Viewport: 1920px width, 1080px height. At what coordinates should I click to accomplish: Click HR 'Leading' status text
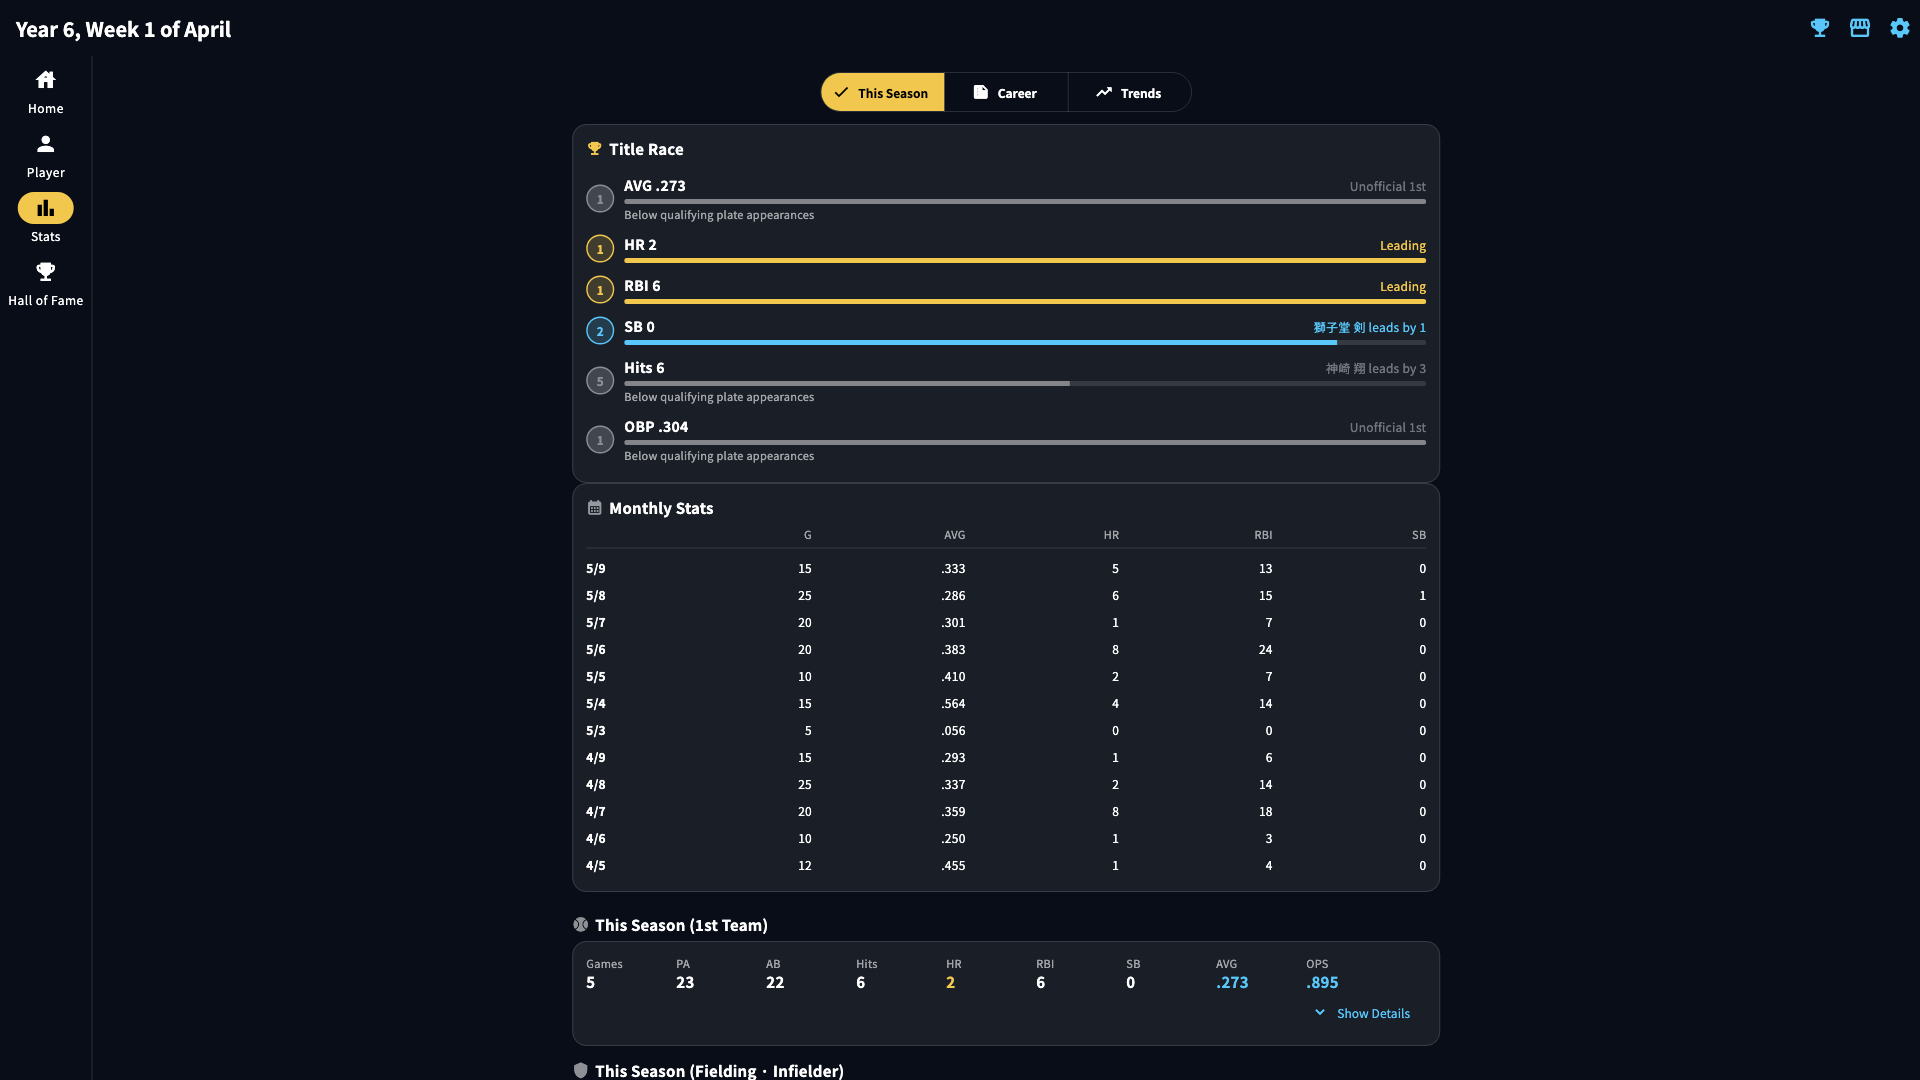[1403, 245]
